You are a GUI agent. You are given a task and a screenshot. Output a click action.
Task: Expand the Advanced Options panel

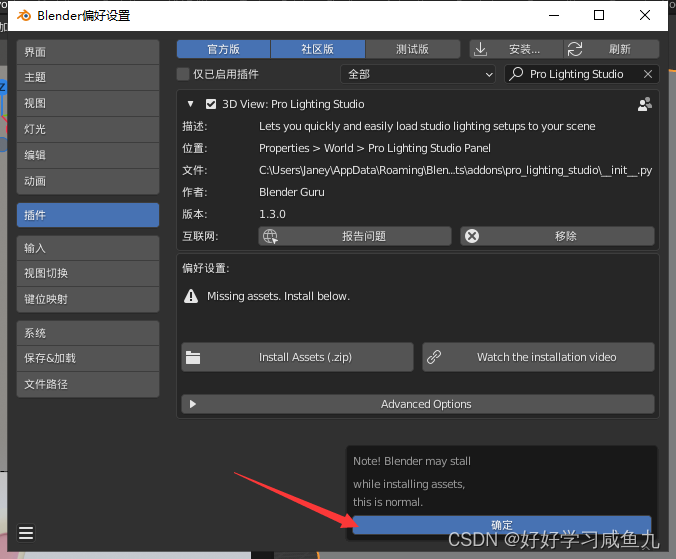(x=418, y=404)
